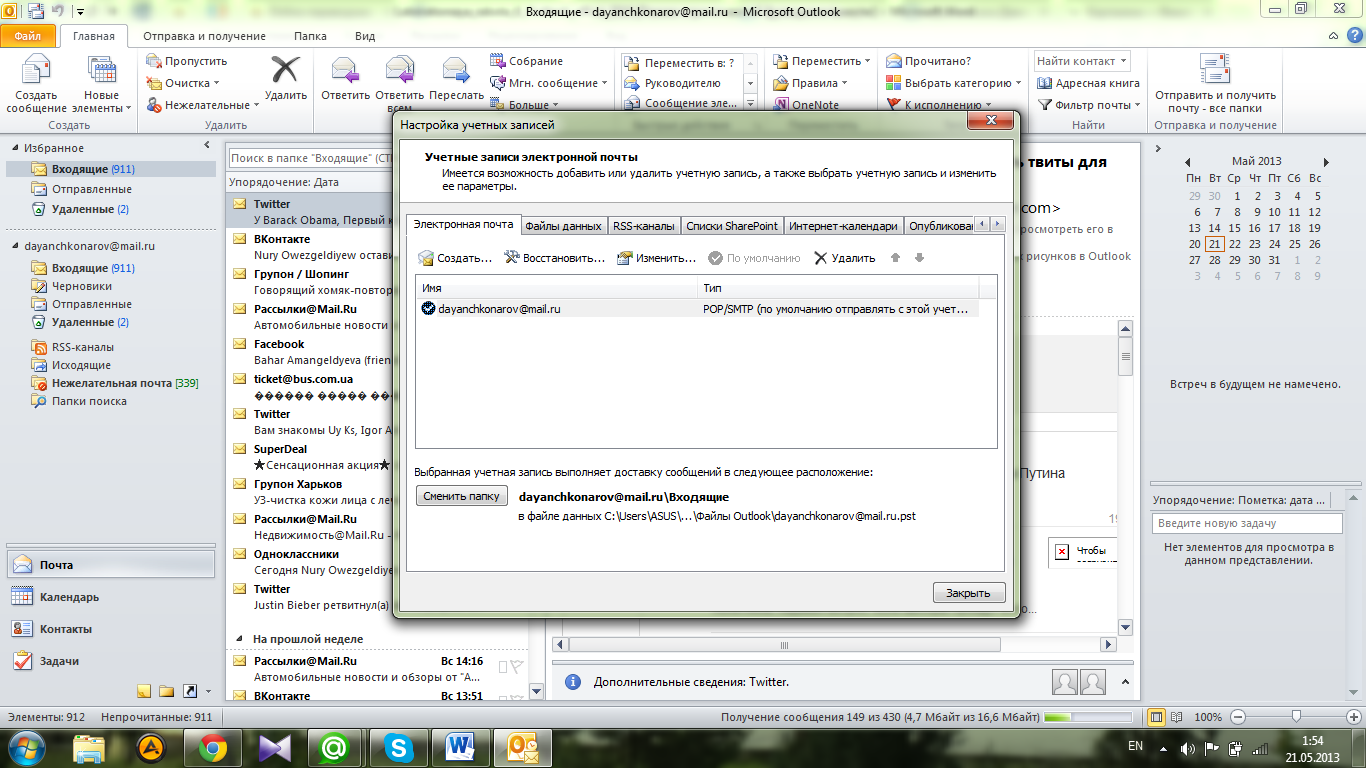Open the RSS-каналы dialog tab
The width and height of the screenshot is (1366, 768).
(643, 226)
